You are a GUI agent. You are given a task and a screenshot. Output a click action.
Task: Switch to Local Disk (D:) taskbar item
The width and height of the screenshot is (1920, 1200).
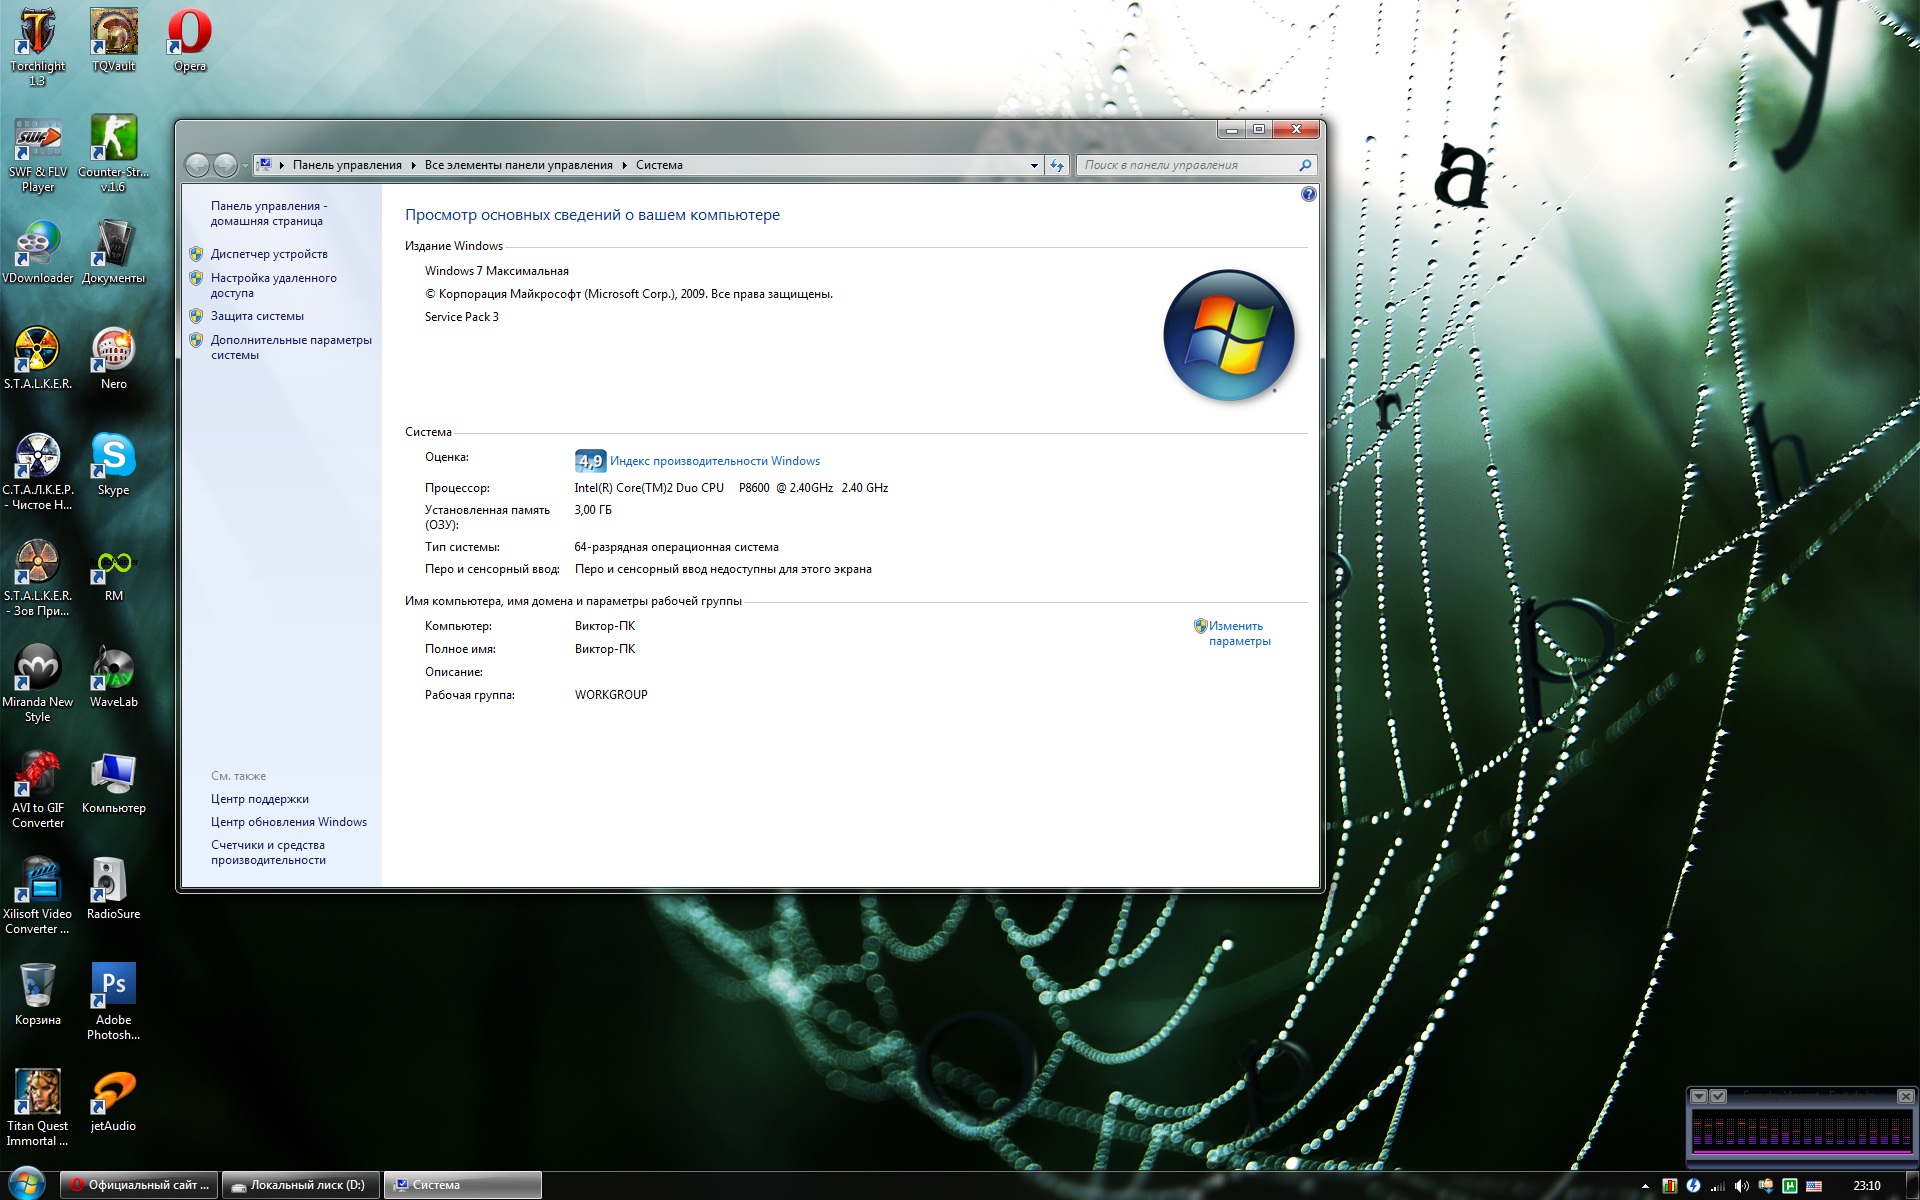(x=300, y=1185)
